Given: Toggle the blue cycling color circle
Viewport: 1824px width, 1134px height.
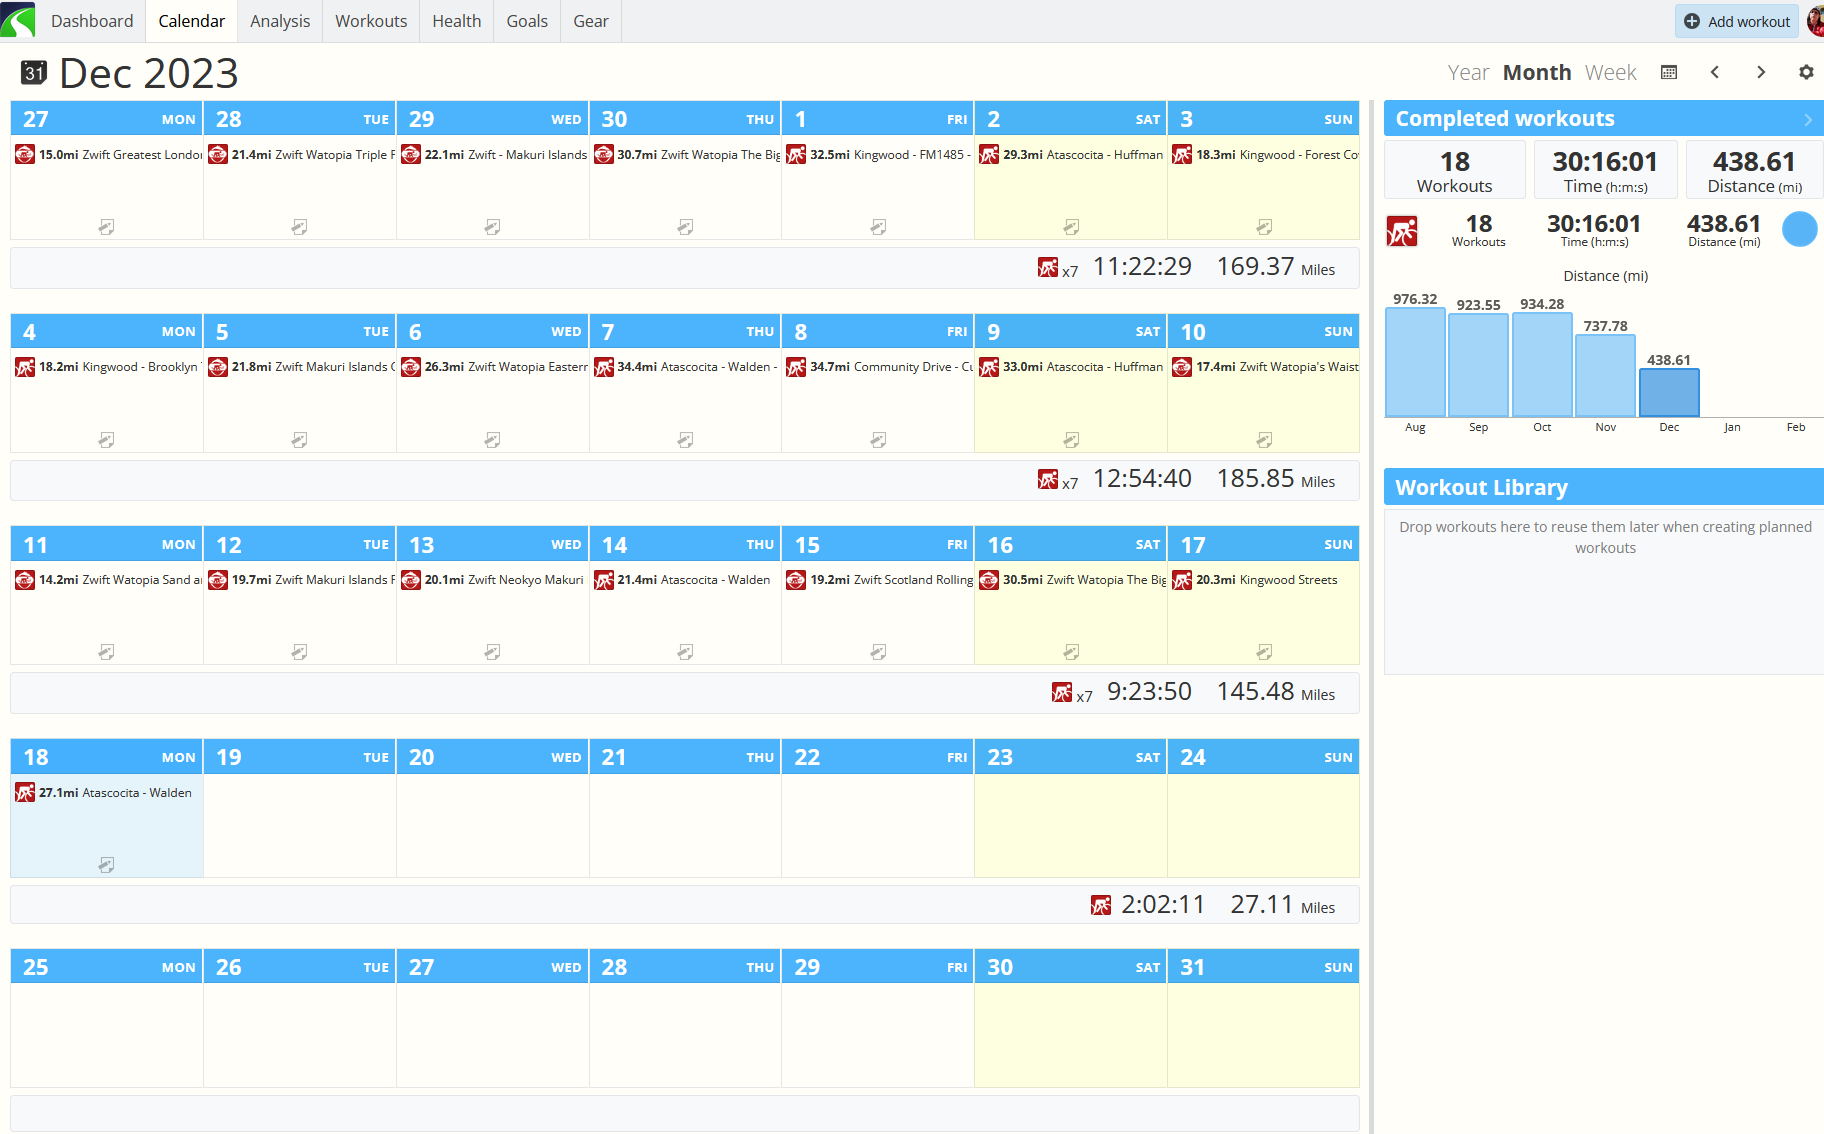Looking at the screenshot, I should click(x=1800, y=230).
